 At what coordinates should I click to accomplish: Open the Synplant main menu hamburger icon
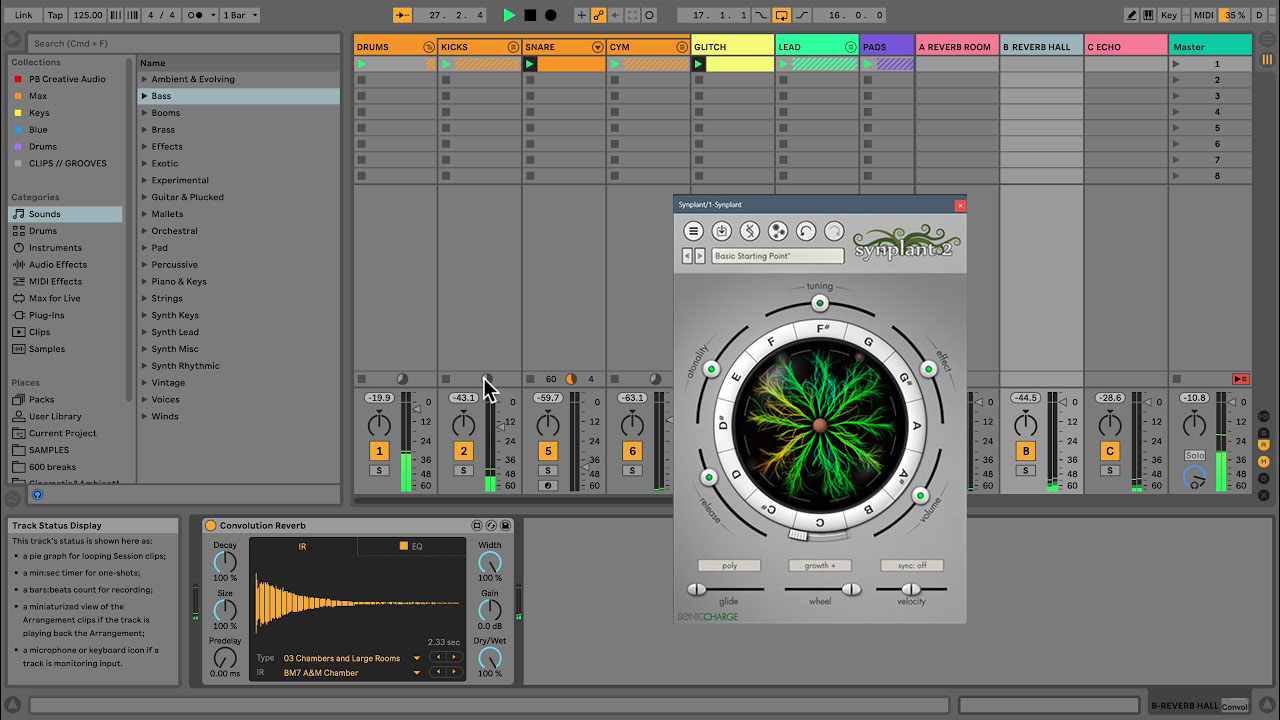pyautogui.click(x=693, y=231)
